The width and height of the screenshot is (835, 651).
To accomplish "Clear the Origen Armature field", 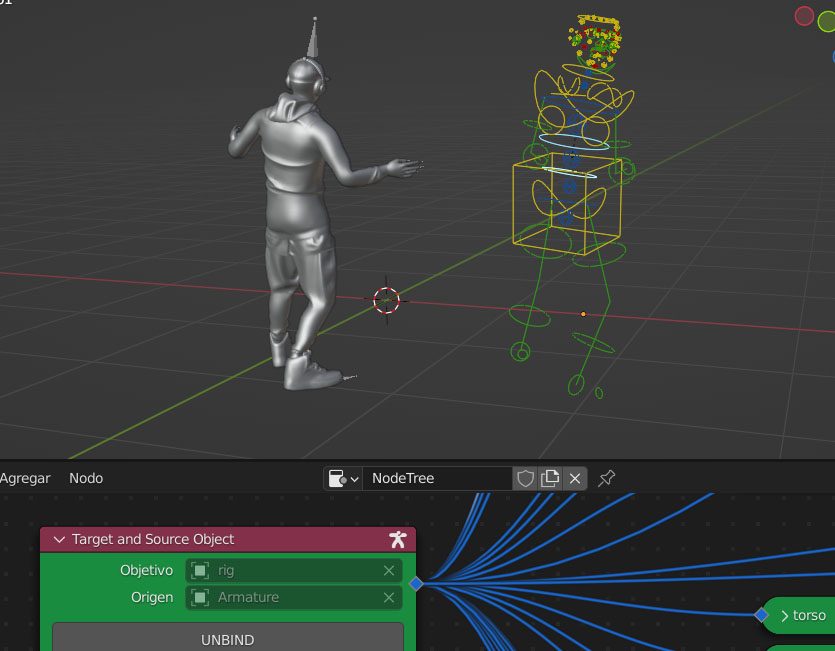I will click(389, 598).
